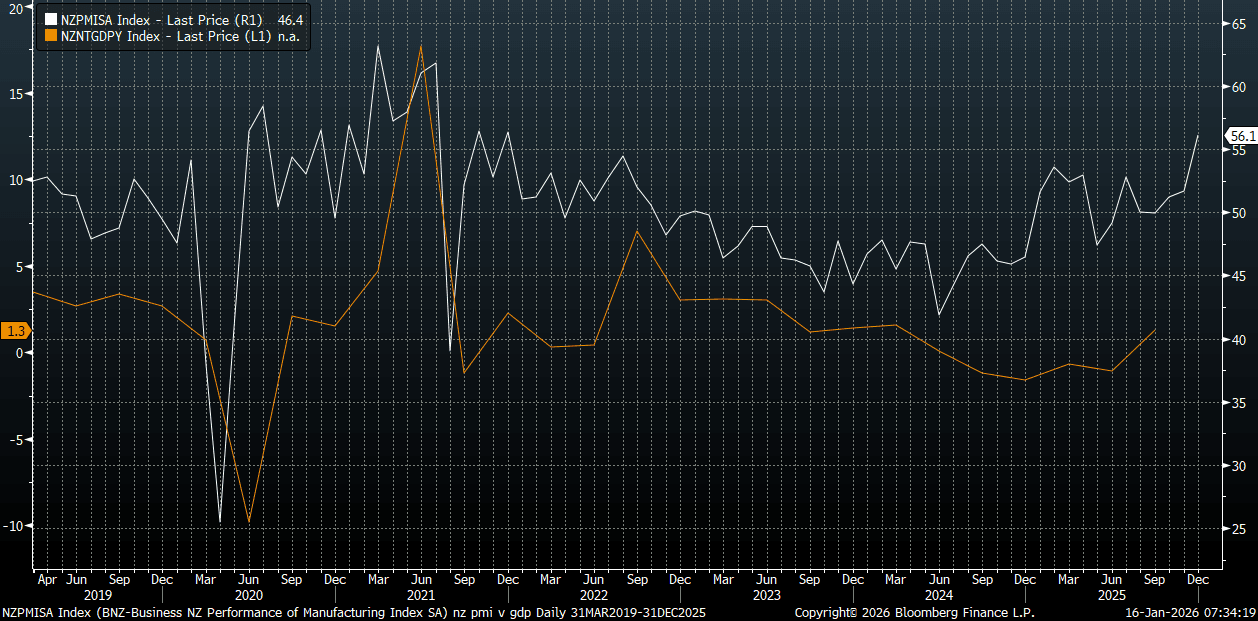The height and width of the screenshot is (621, 1258).
Task: Click the 2025 year label on the time axis
Action: coord(1111,594)
